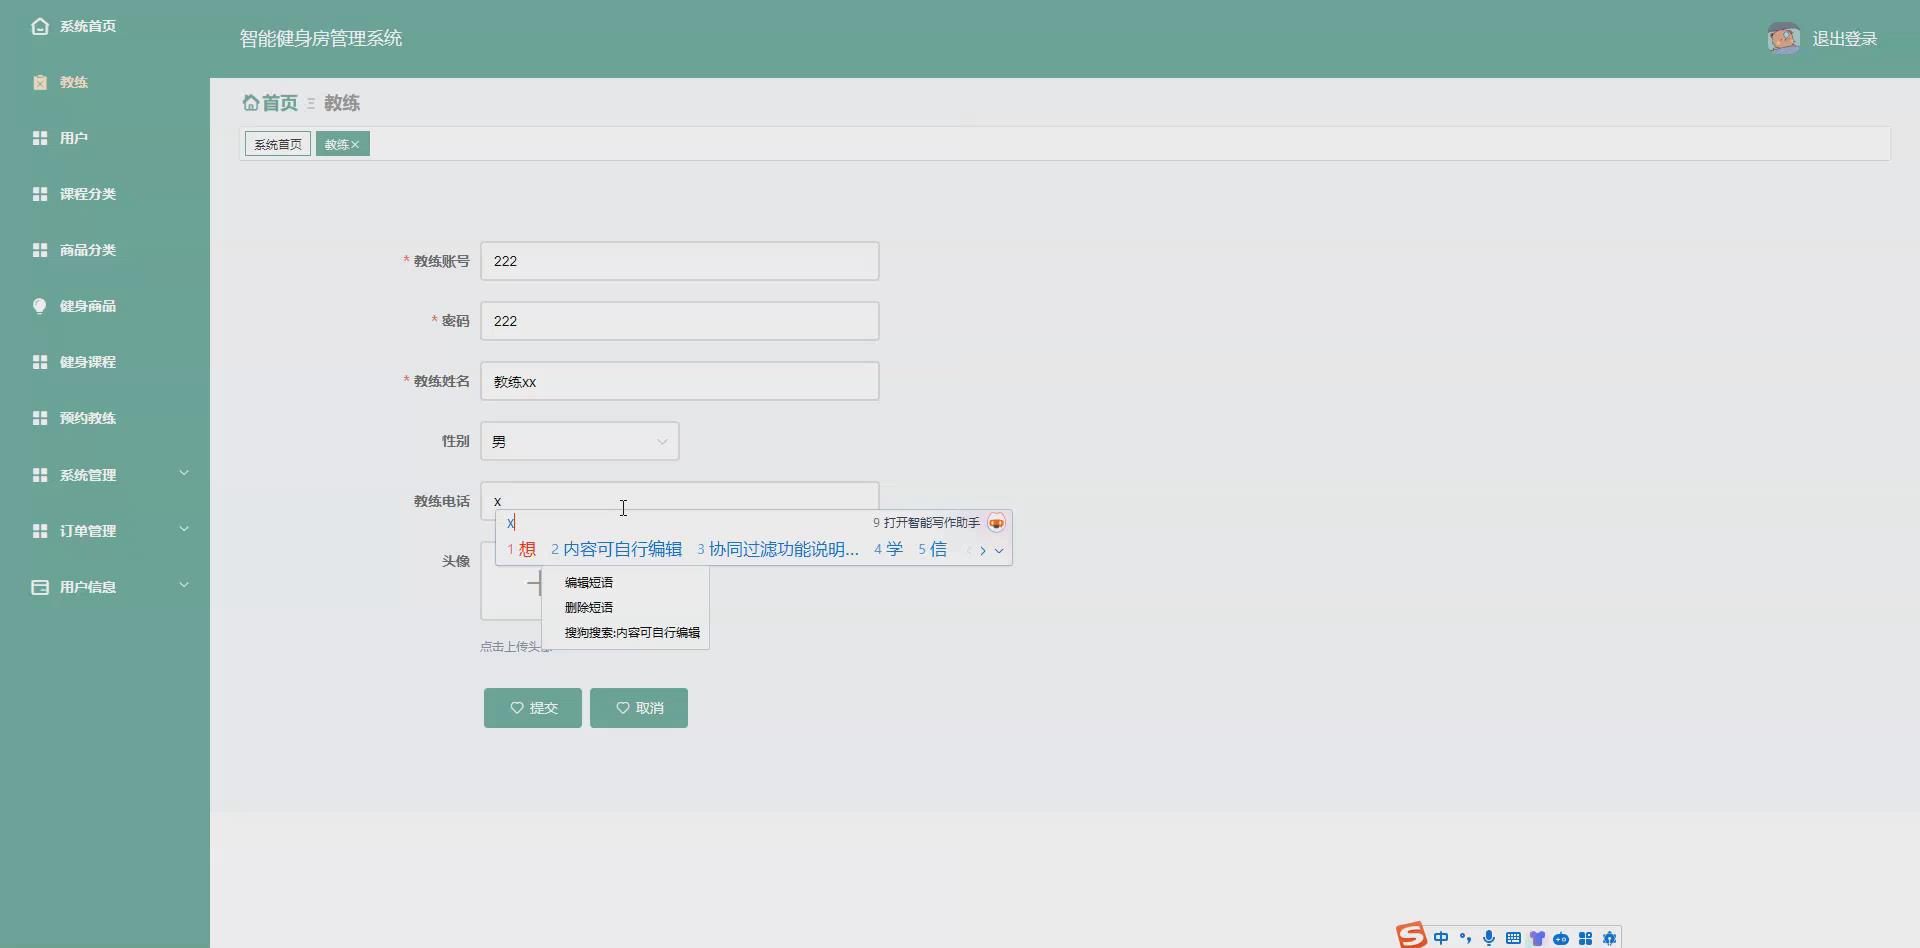Viewport: 1920px width, 948px height.
Task: Choose IME candidate 2 内容可自行编辑
Action: point(616,549)
